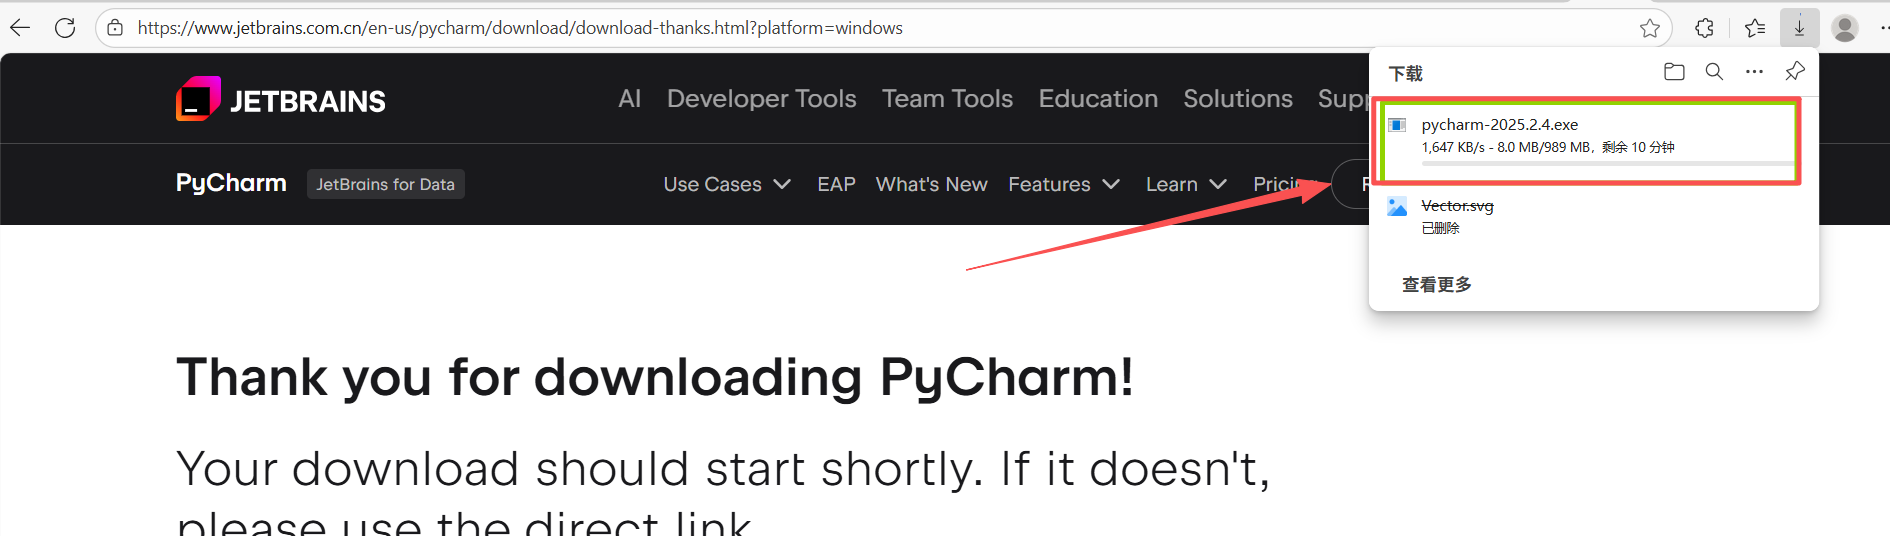Click the PyCharm product name
This screenshot has width=1890, height=536.
(231, 183)
